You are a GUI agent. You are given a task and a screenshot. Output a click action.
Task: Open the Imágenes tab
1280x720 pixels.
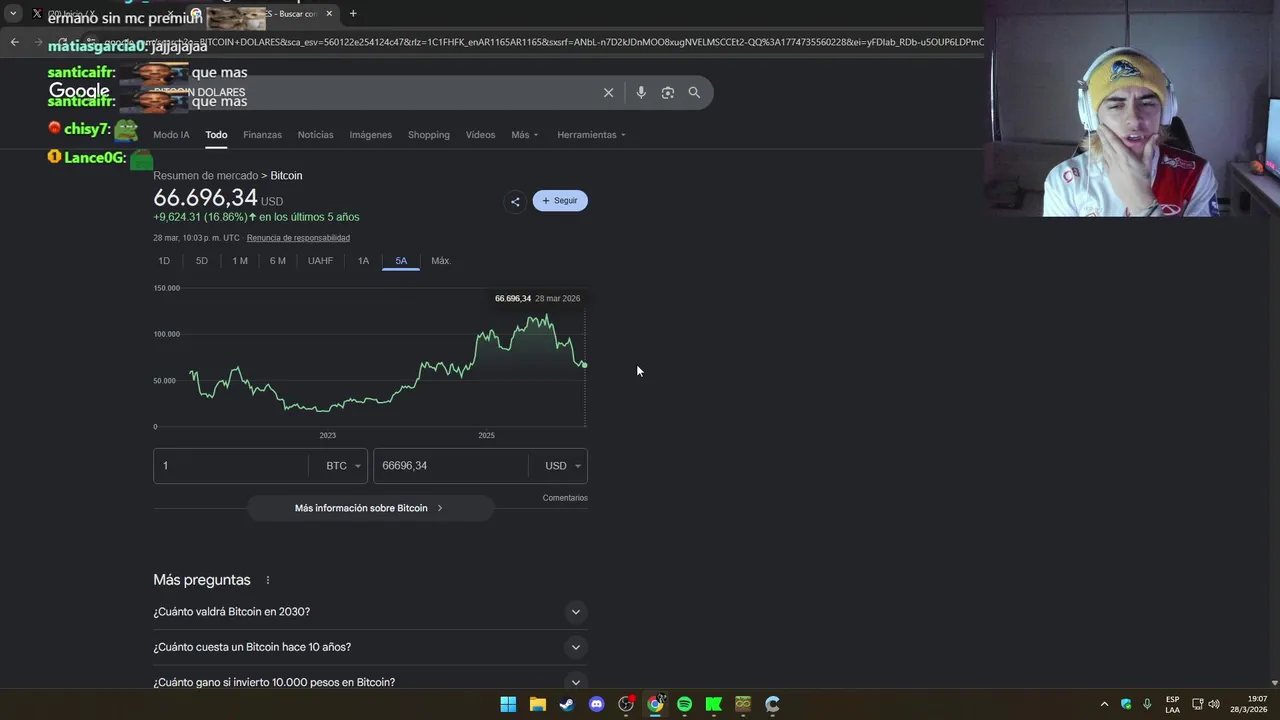pos(370,135)
